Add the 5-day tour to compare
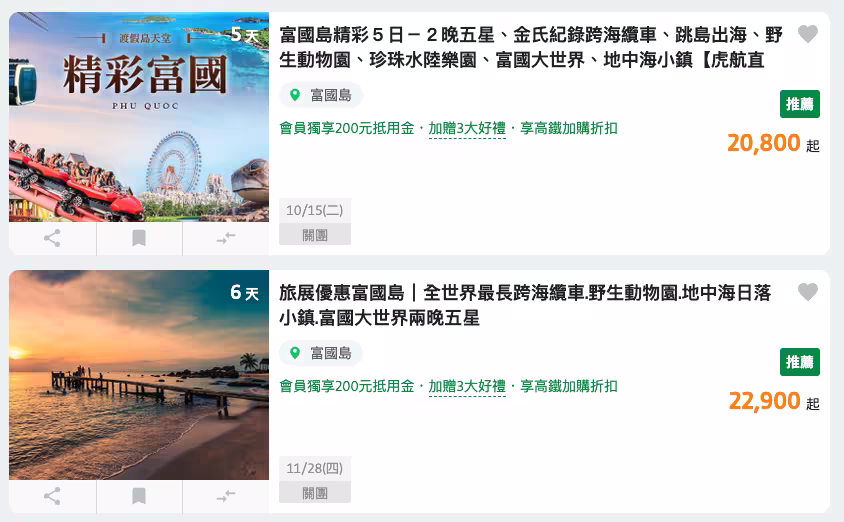Screen dimensions: 844x522 pyautogui.click(x=226, y=238)
